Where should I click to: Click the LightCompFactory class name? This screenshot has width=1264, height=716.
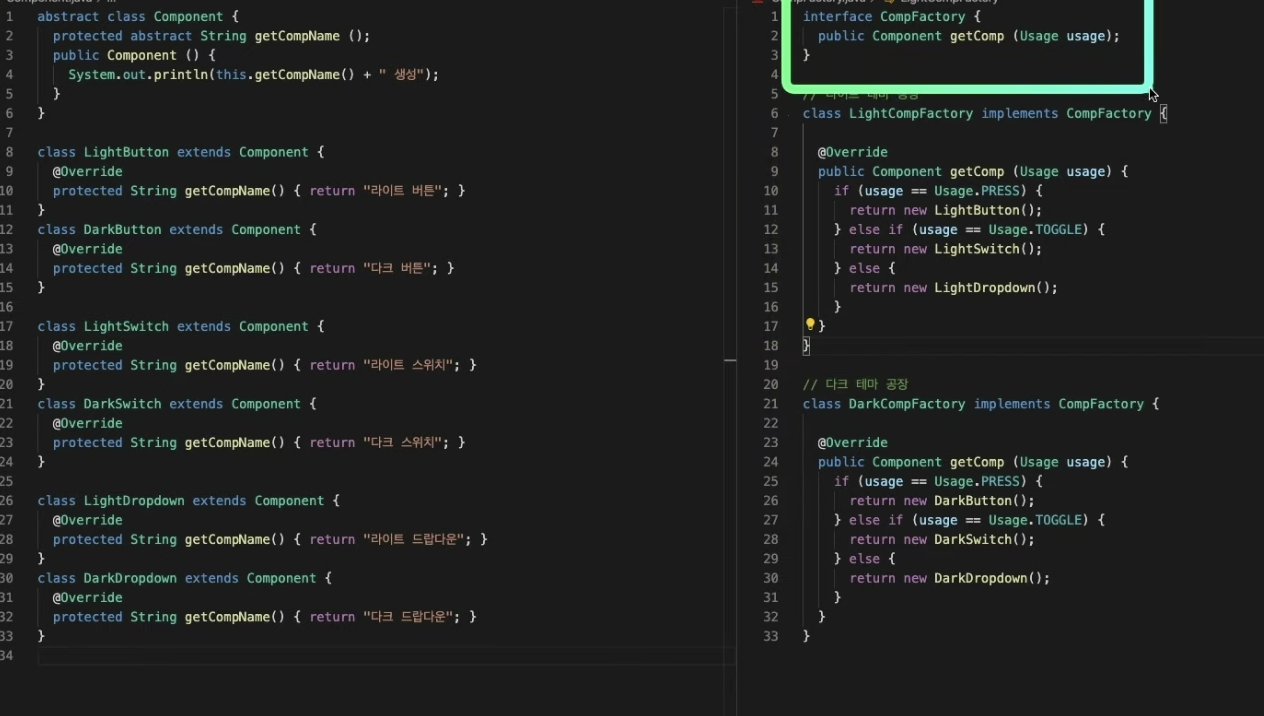(x=911, y=114)
